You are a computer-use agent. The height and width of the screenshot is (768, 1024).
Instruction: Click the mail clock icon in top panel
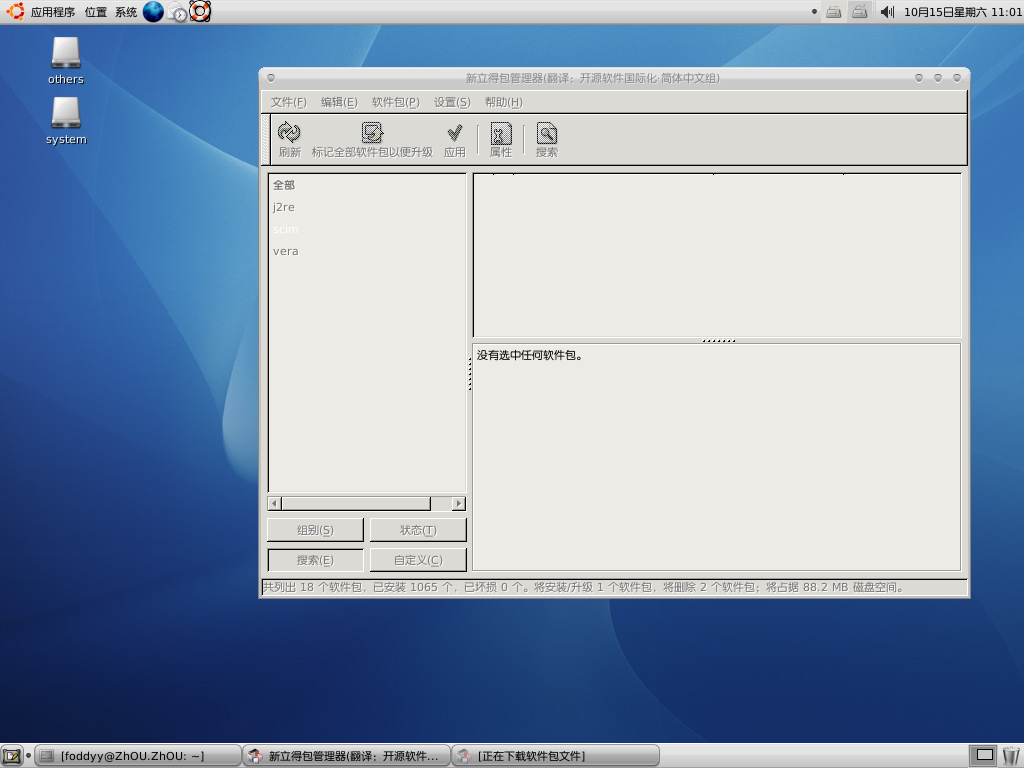[x=177, y=12]
